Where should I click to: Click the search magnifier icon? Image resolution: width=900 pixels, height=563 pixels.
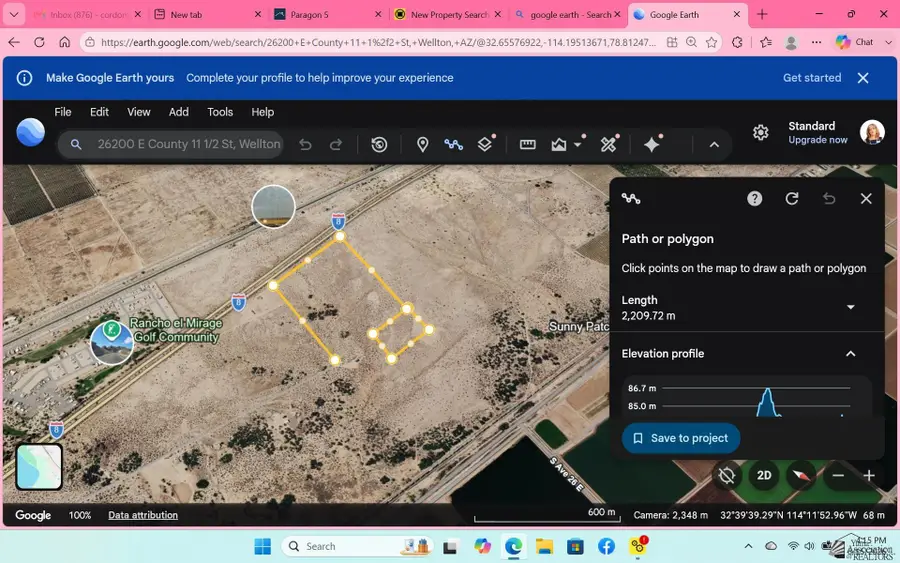(x=76, y=145)
